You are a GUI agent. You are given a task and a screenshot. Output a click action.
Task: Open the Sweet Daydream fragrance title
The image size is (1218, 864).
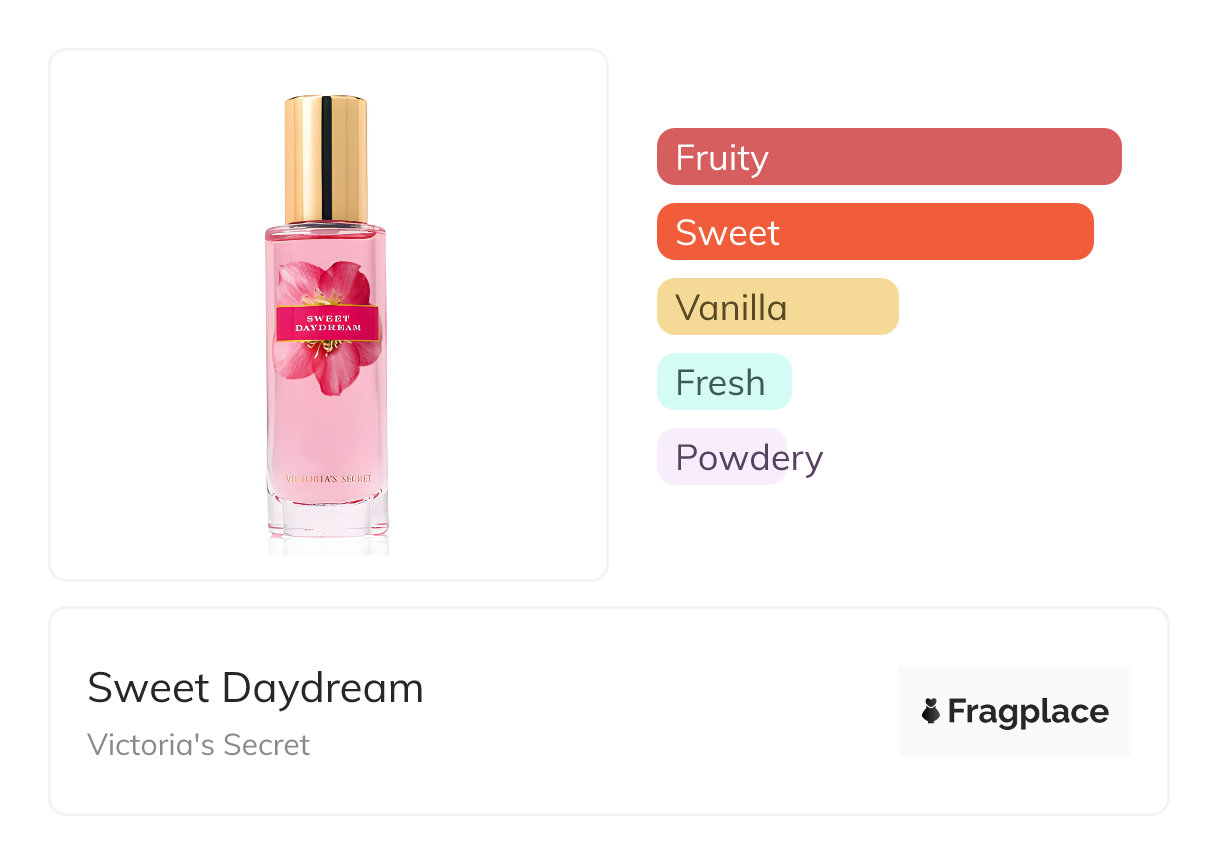click(255, 688)
